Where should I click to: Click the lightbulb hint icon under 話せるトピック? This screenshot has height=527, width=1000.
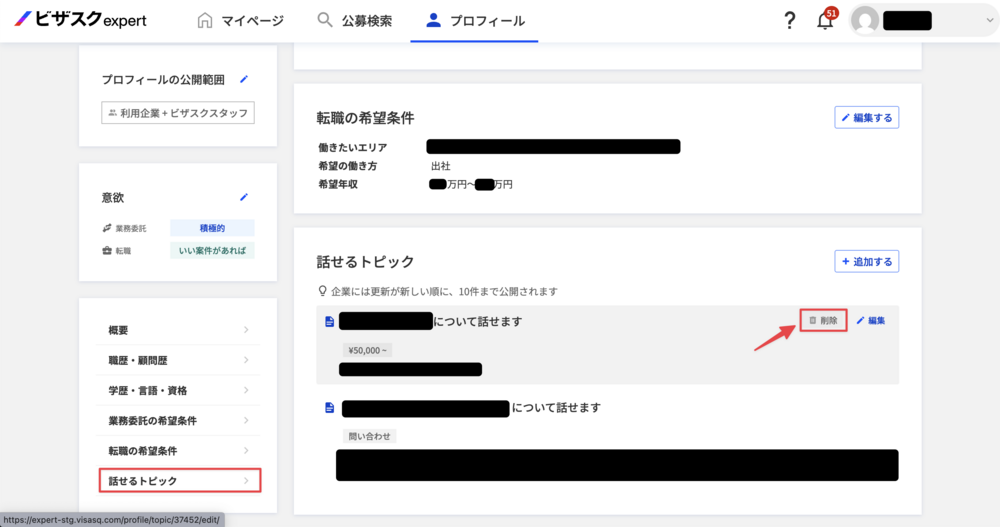click(x=323, y=291)
